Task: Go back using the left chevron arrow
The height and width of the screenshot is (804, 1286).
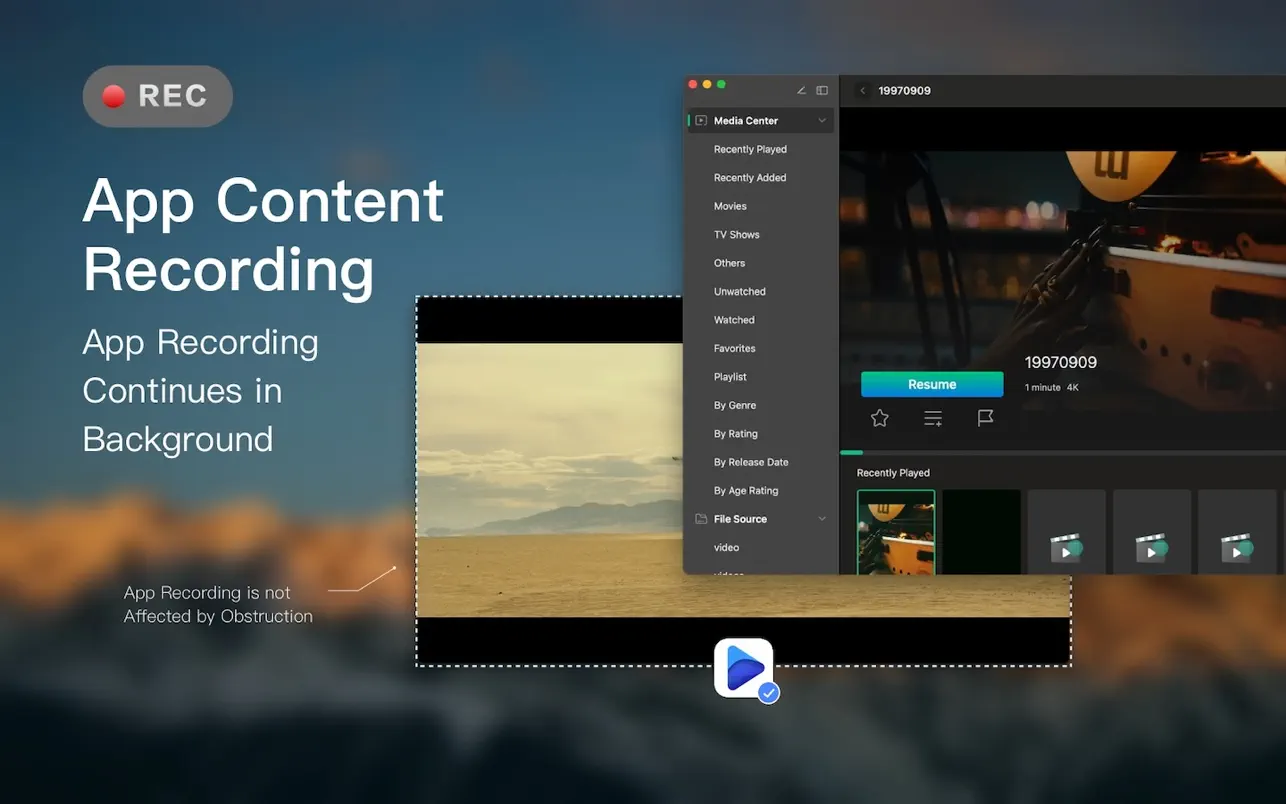Action: 863,91
